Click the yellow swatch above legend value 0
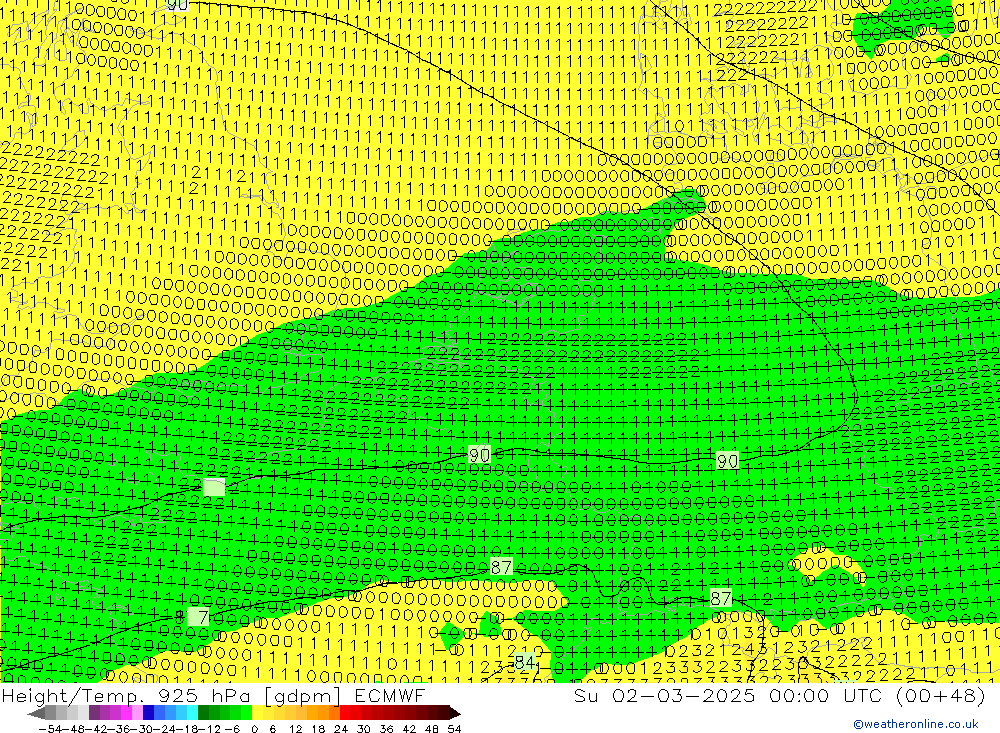The width and height of the screenshot is (1000, 733). [258, 712]
